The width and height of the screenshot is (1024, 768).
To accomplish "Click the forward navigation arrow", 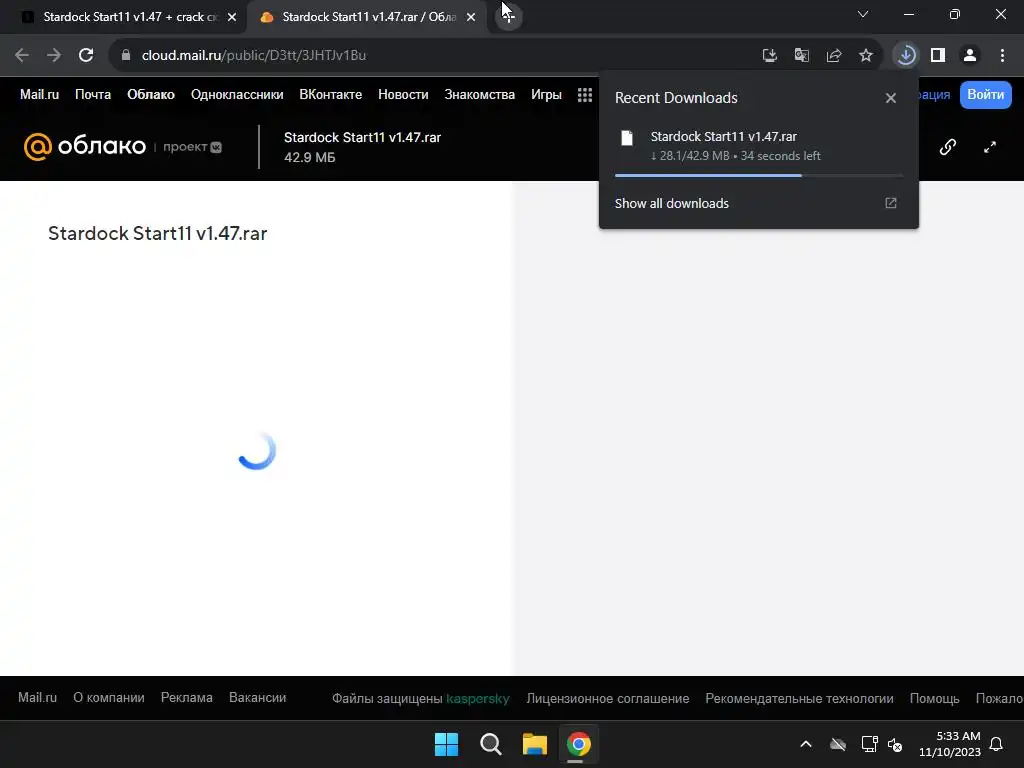I will [54, 56].
